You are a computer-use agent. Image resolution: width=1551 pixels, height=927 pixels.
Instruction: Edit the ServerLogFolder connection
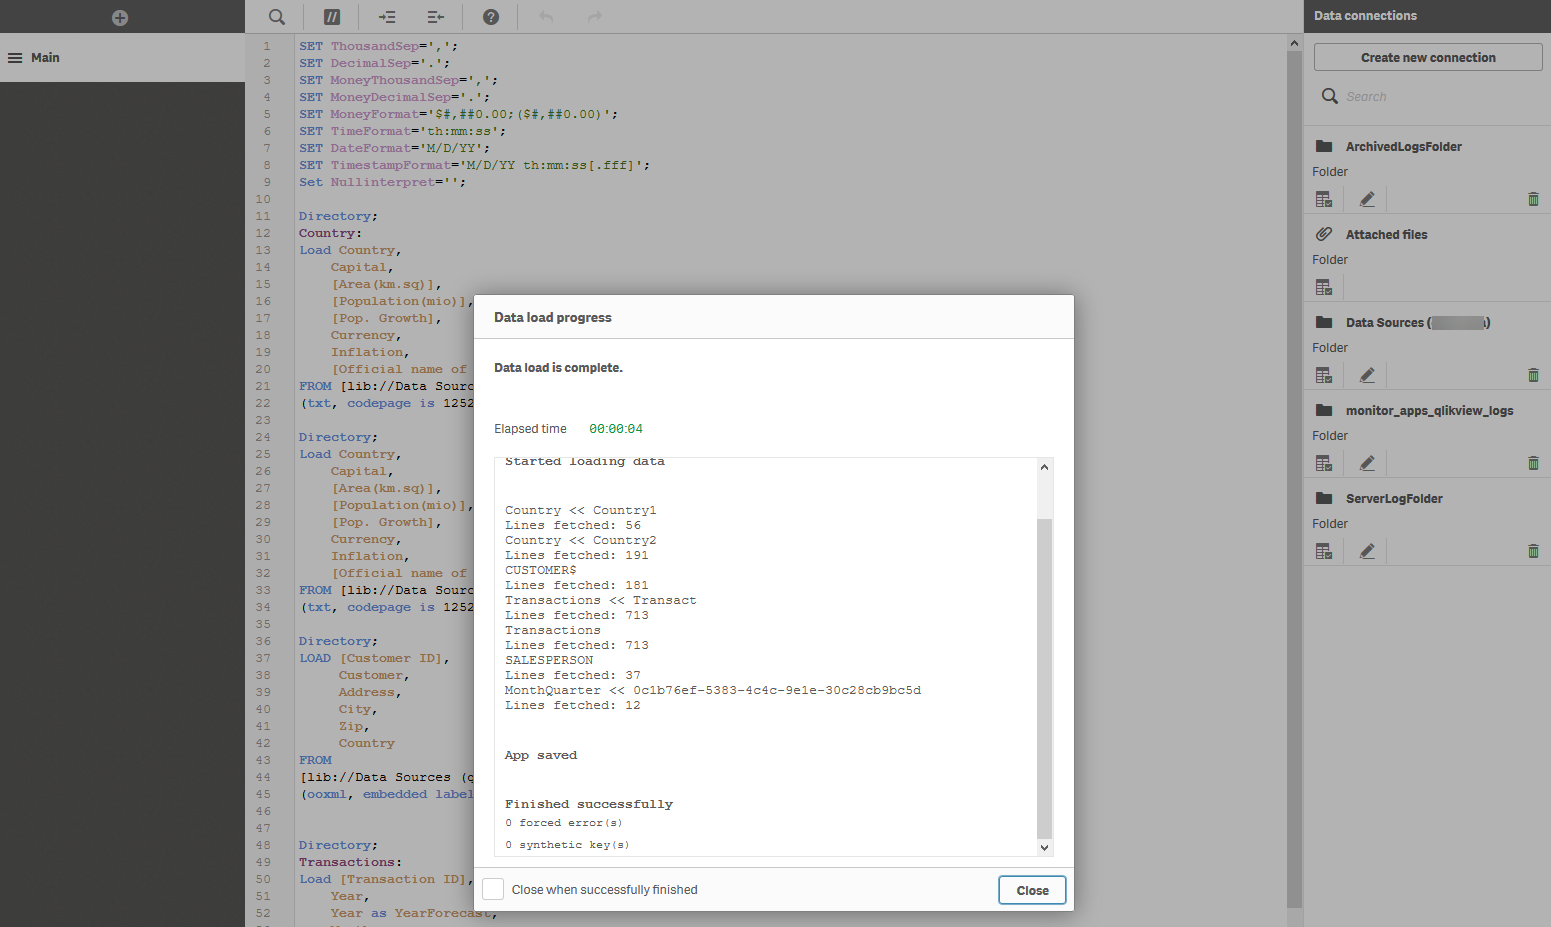pos(1367,551)
